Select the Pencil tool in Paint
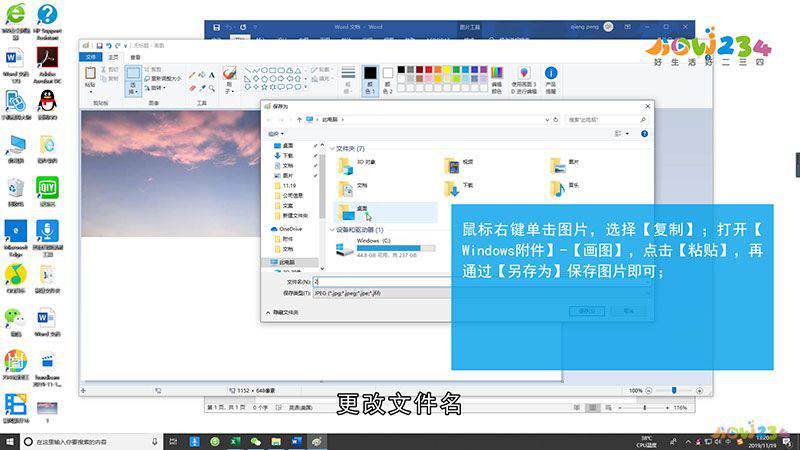This screenshot has height=450, width=800. 192,76
